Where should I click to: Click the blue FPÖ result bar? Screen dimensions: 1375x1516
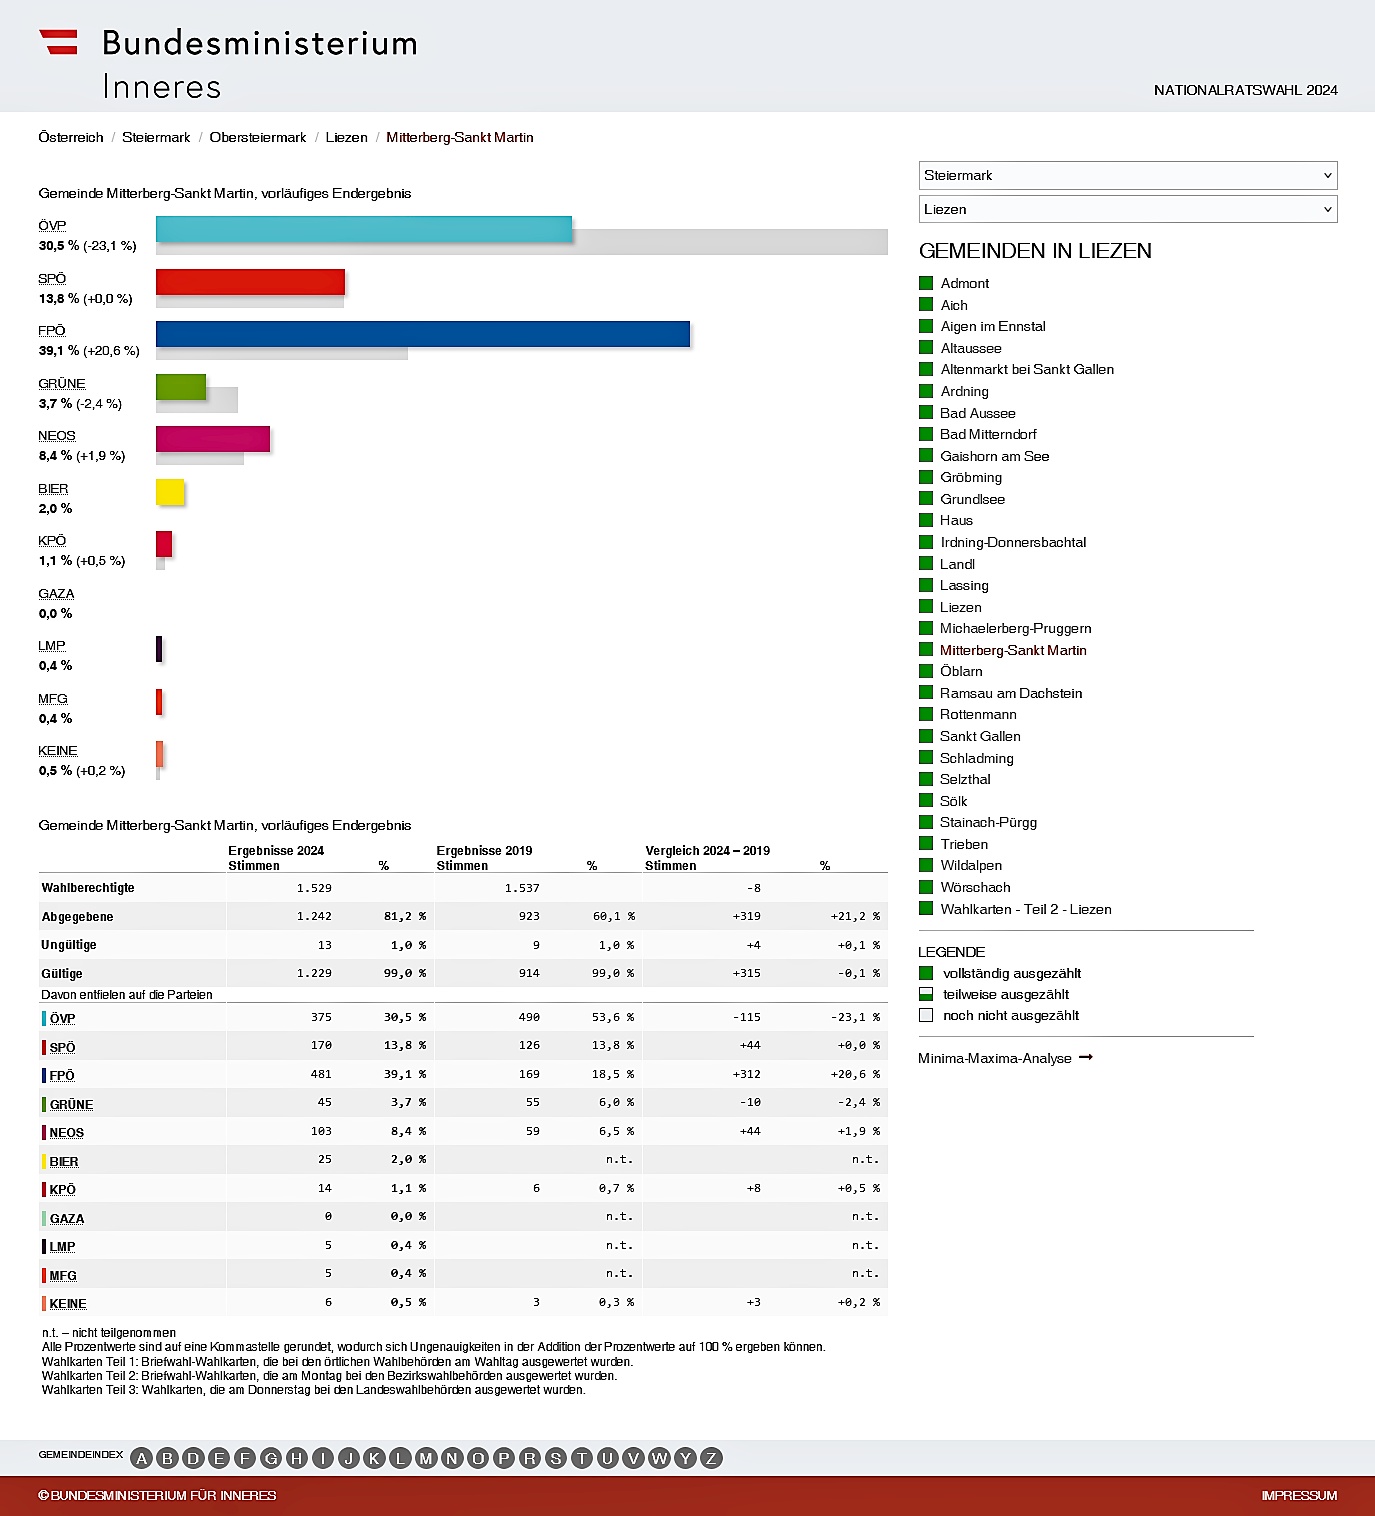[x=422, y=334]
